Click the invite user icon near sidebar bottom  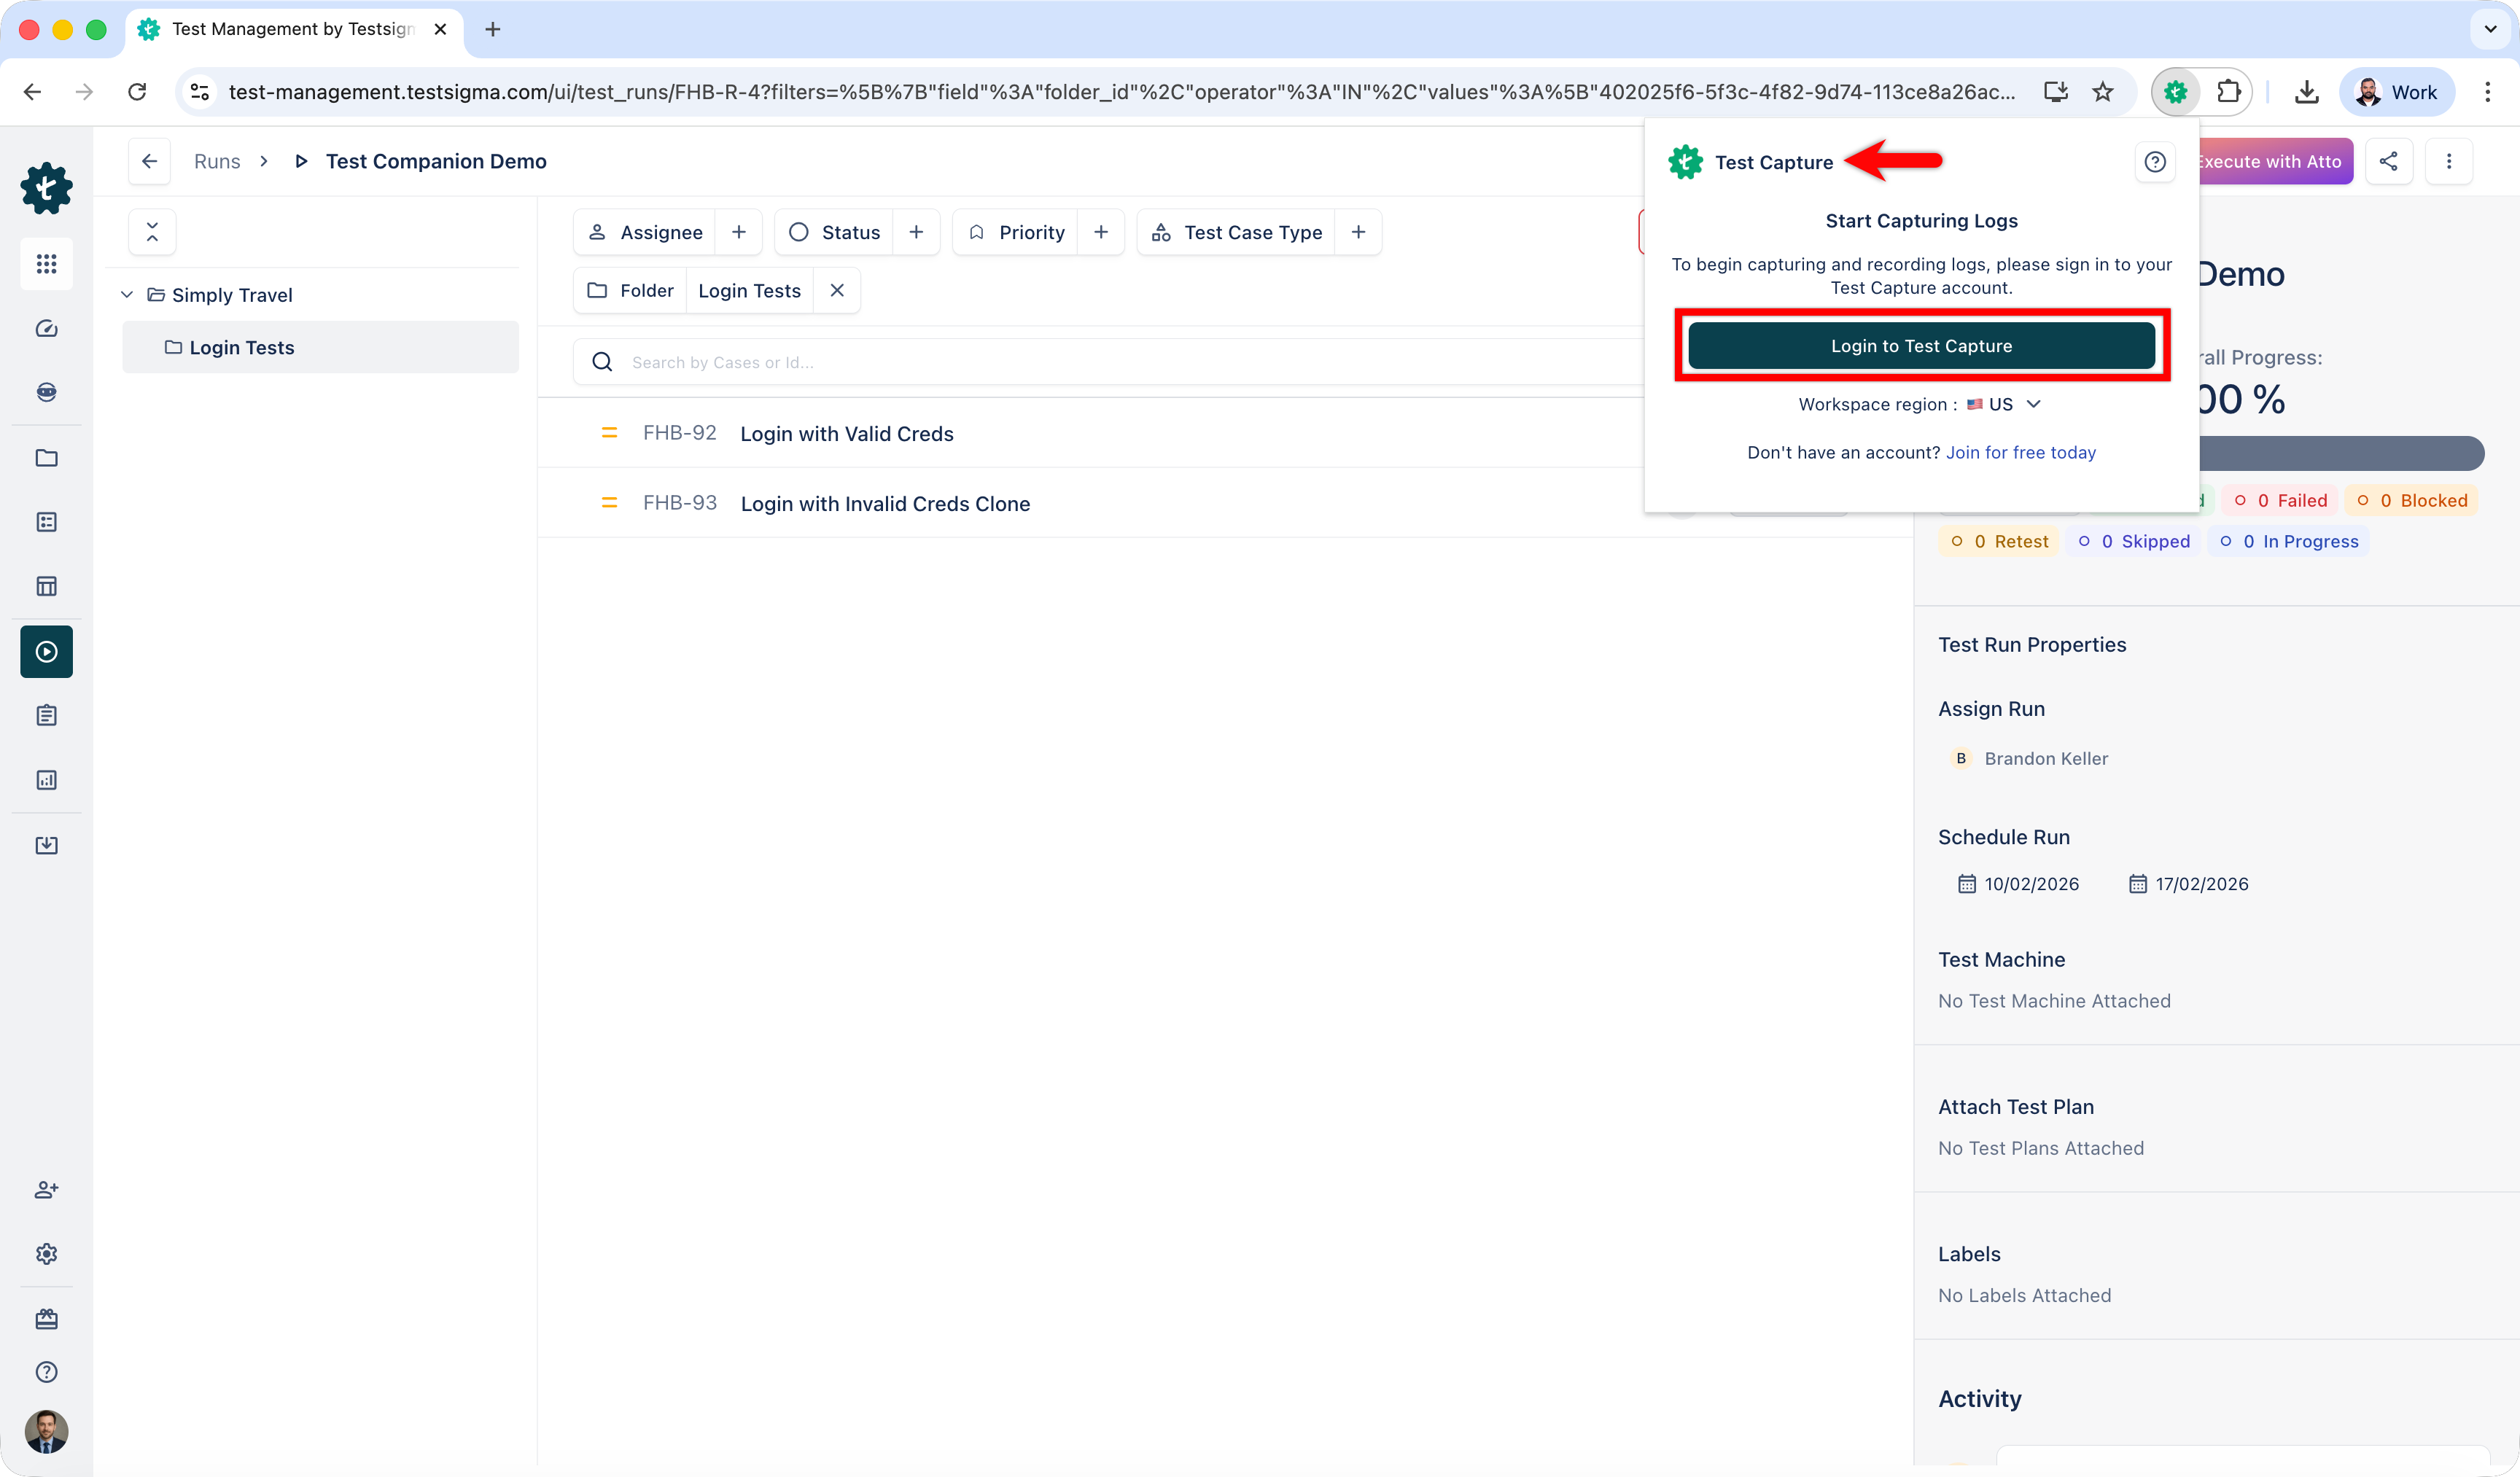46,1190
